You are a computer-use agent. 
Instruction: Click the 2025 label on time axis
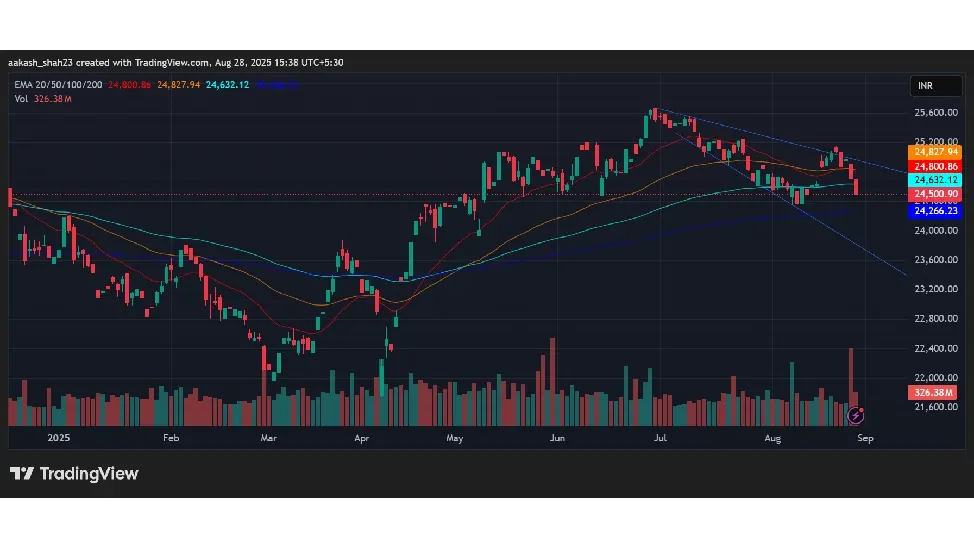pos(59,438)
